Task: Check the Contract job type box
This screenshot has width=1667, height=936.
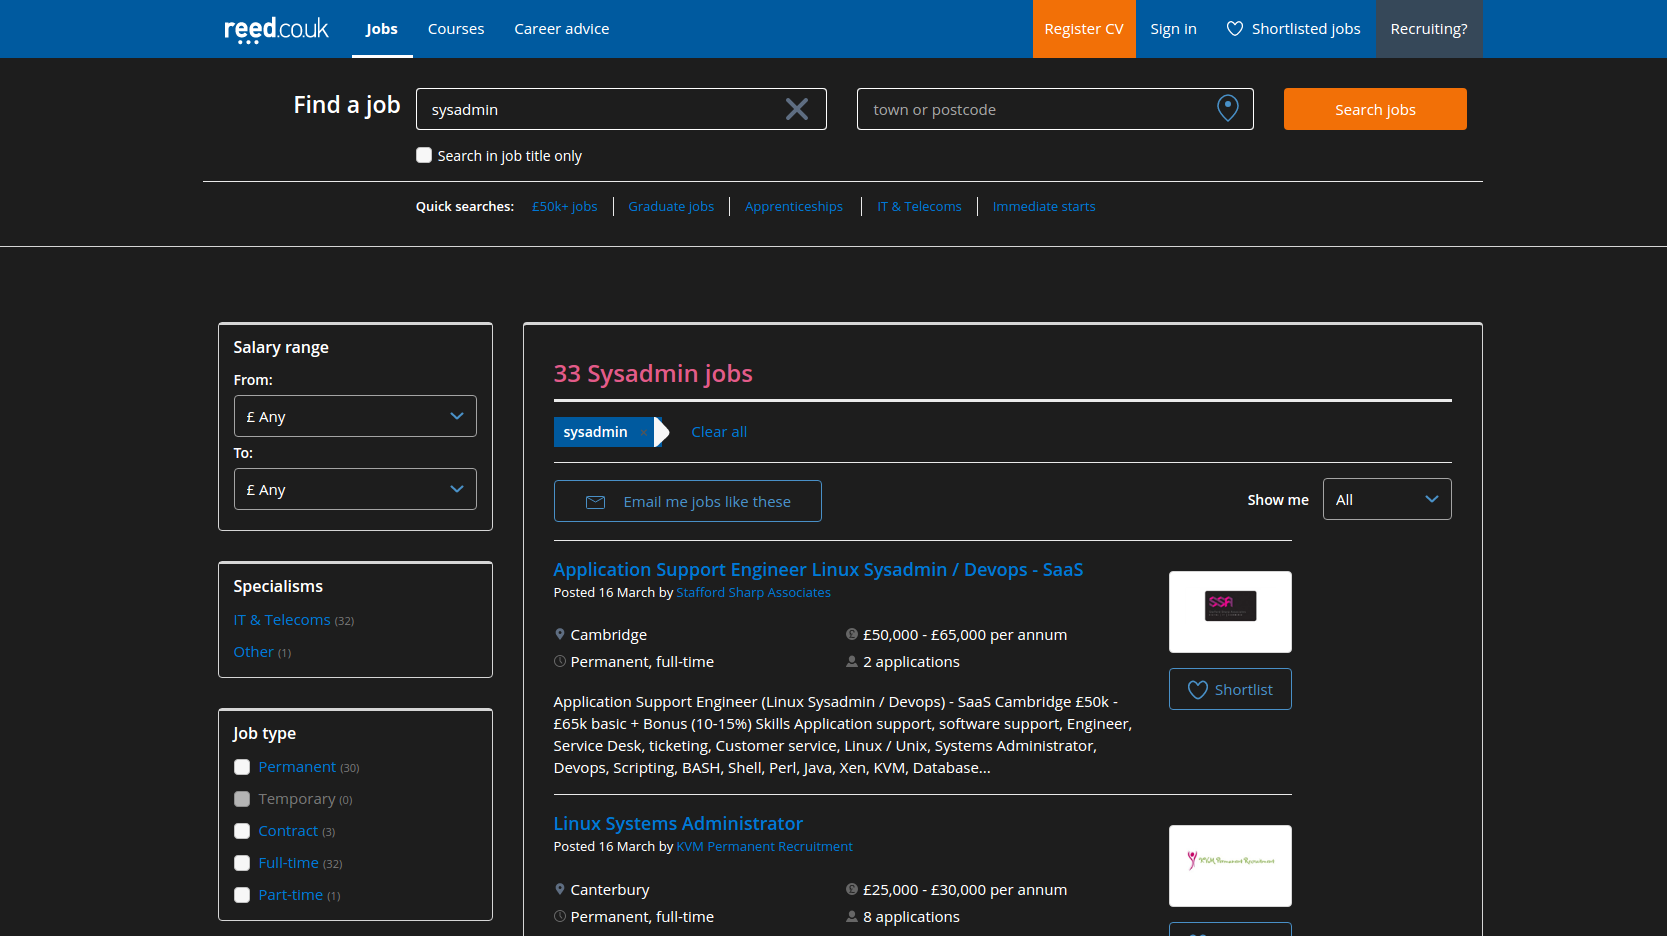Action: pos(242,831)
